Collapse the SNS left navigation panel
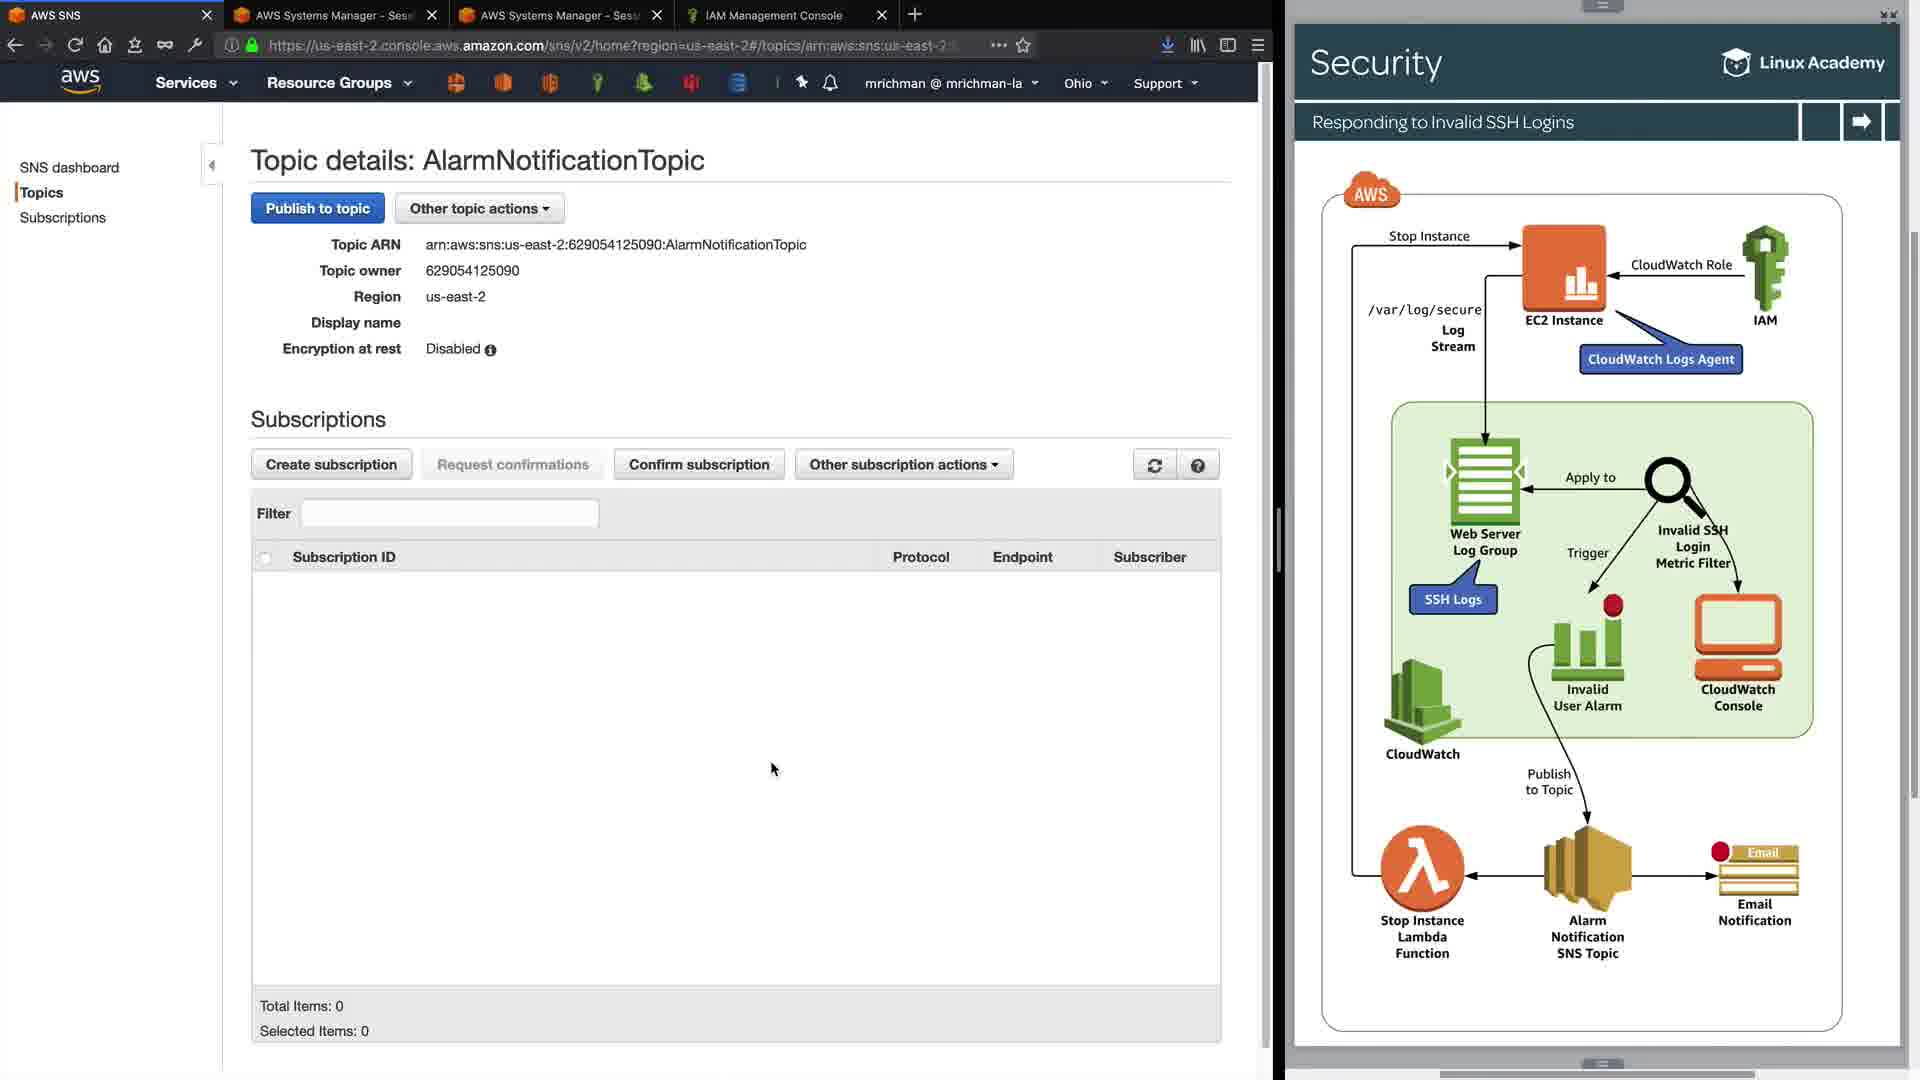Viewport: 1920px width, 1080px height. click(x=211, y=166)
